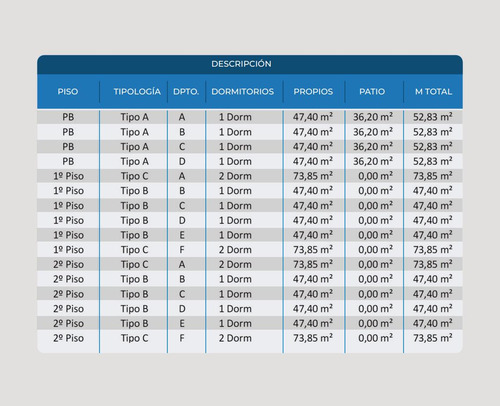The width and height of the screenshot is (500, 406).
Task: Click '47,40 m²' Propios in 2º Piso Dpto. B row
Action: pos(313,279)
